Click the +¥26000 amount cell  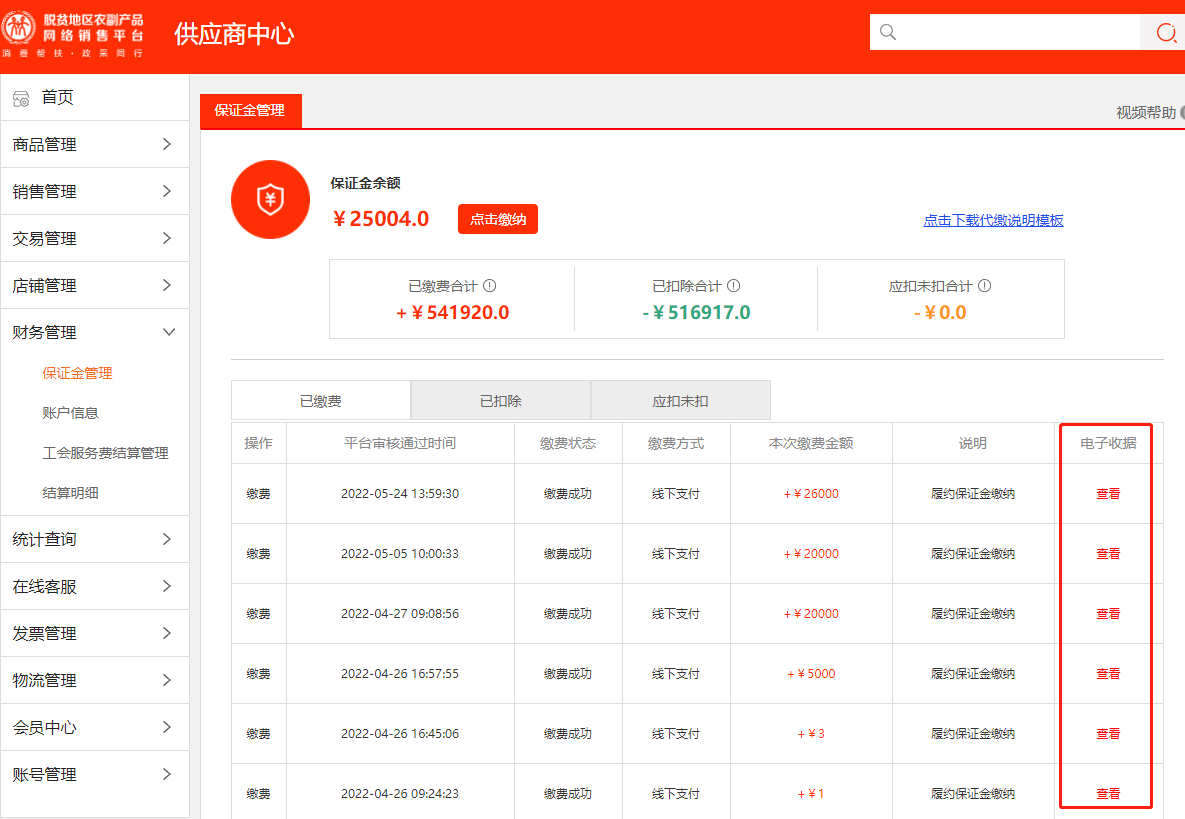811,493
